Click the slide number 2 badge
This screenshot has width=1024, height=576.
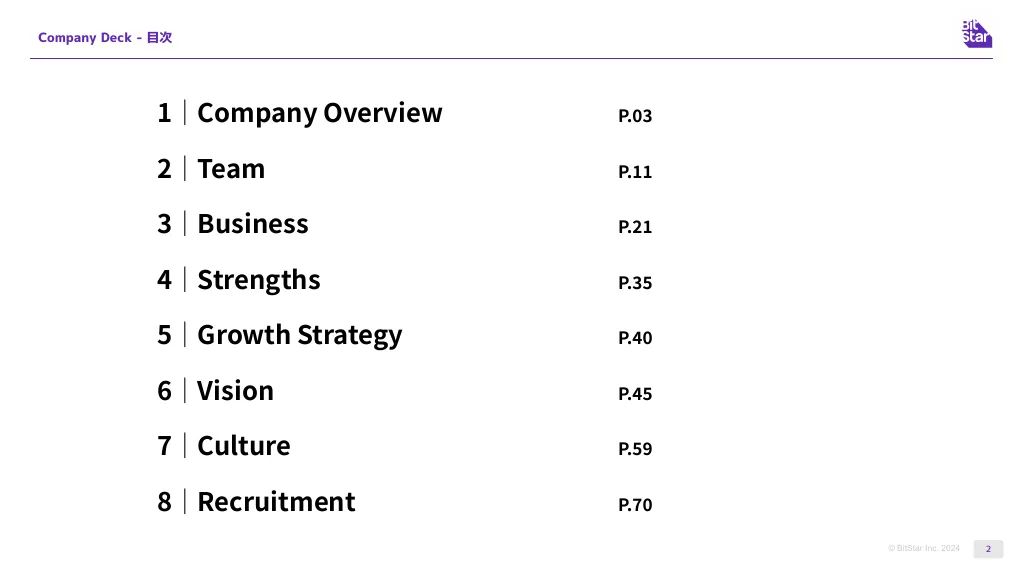coord(988,549)
